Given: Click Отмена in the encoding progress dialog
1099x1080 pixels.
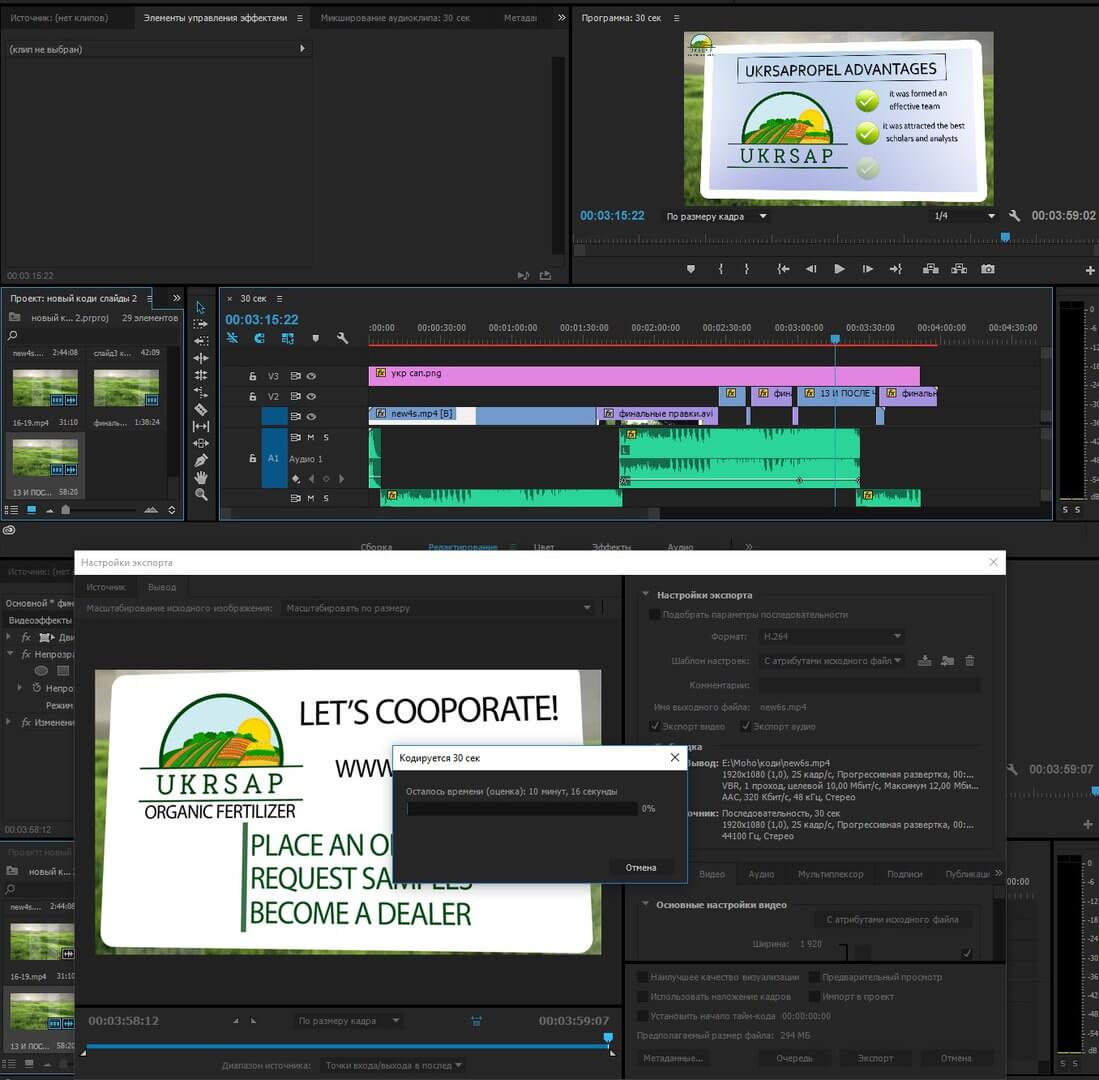Looking at the screenshot, I should coord(640,867).
